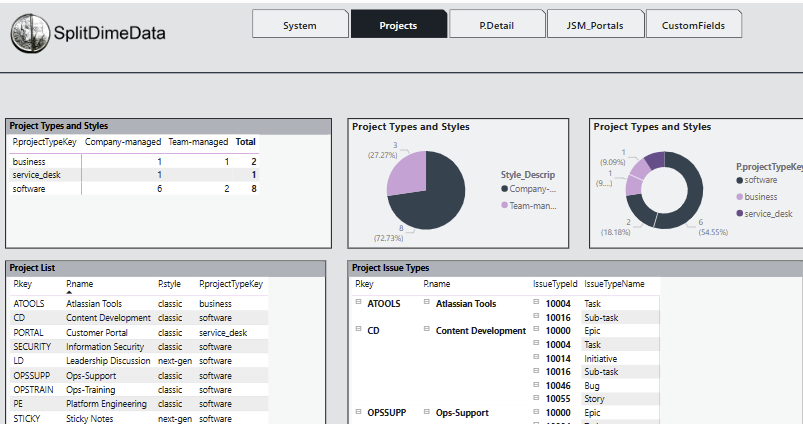803x424 pixels.
Task: Collapse the CD P.key row
Action: tap(358, 329)
